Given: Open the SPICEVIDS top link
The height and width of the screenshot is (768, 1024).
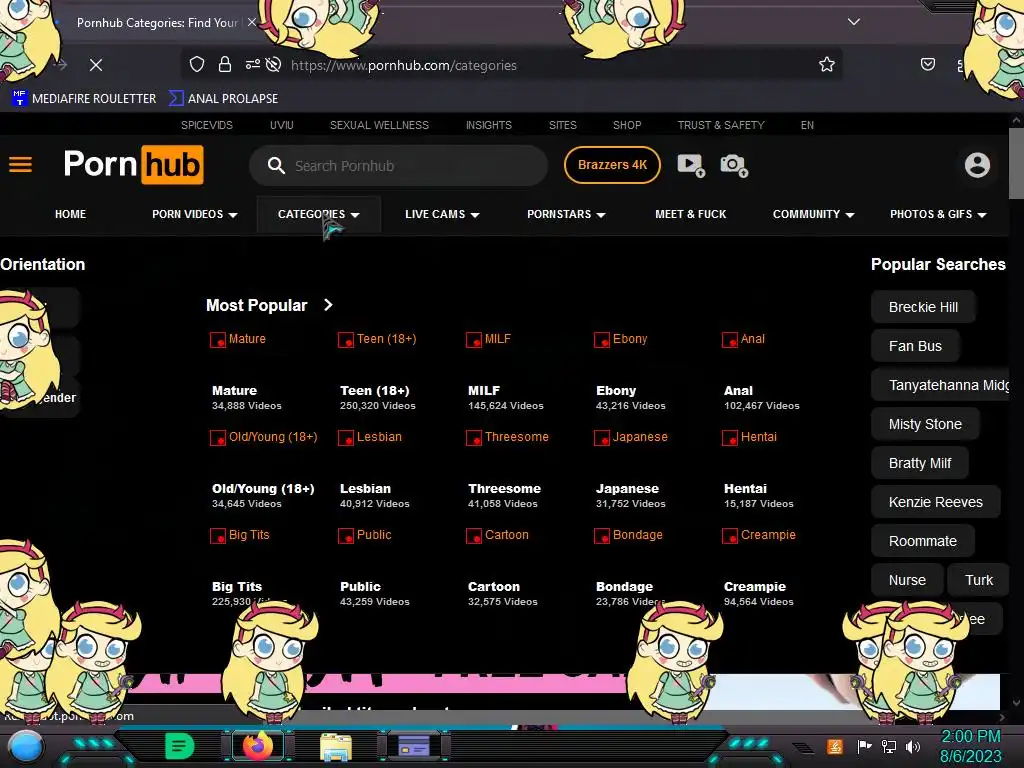Looking at the screenshot, I should point(206,125).
